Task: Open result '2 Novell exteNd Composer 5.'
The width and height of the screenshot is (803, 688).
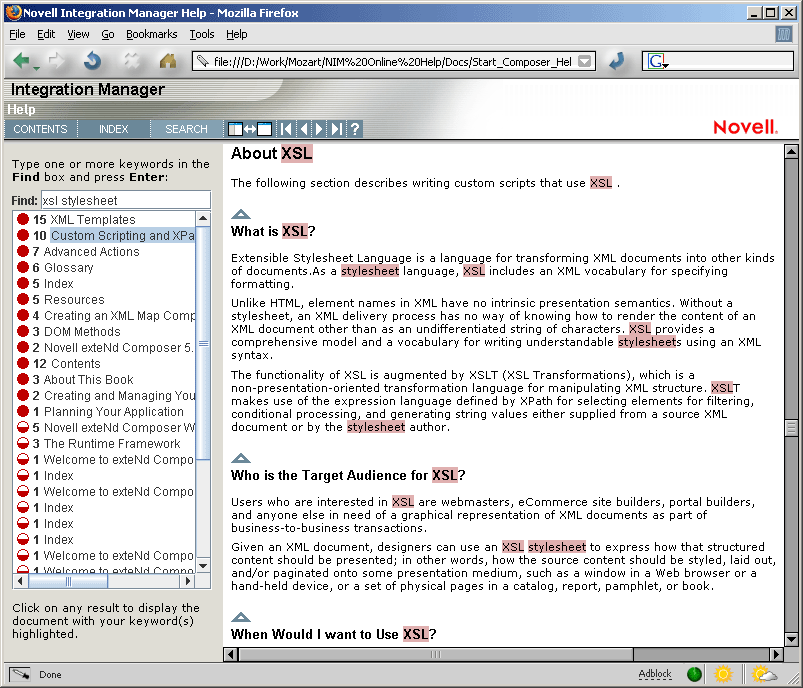Action: click(x=105, y=347)
